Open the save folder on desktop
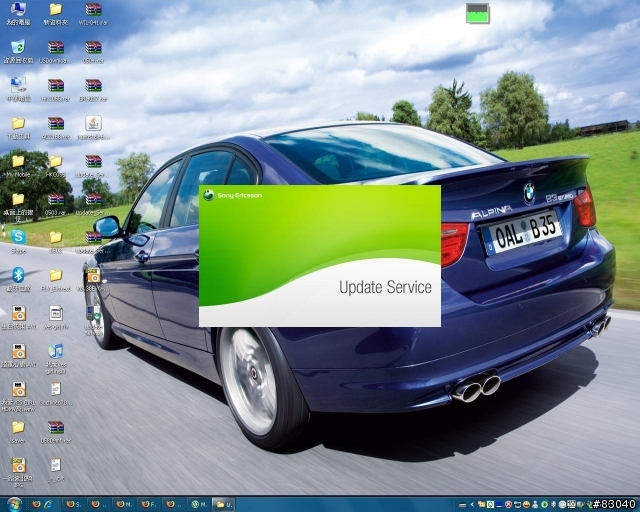Viewport: 640px width, 512px height. coord(18,432)
